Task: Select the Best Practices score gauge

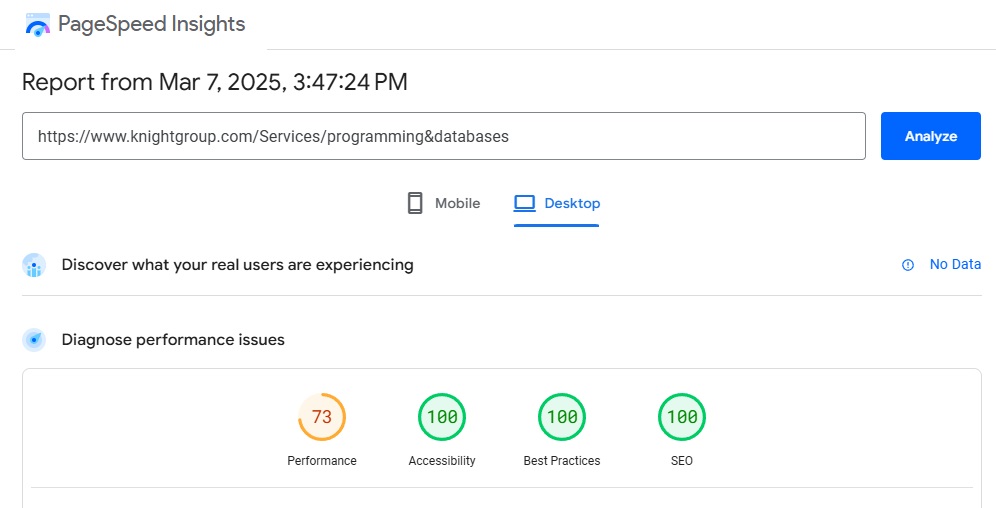Action: (562, 417)
